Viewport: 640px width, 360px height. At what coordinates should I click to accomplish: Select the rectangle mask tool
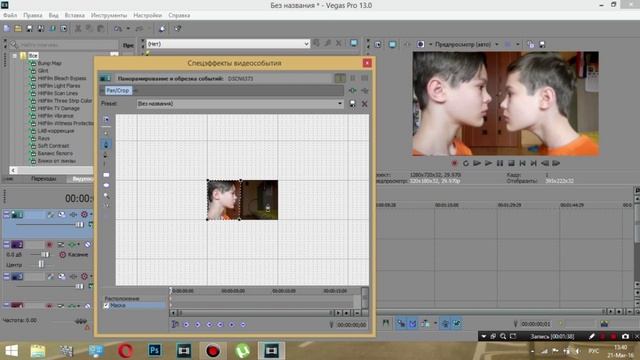click(107, 175)
